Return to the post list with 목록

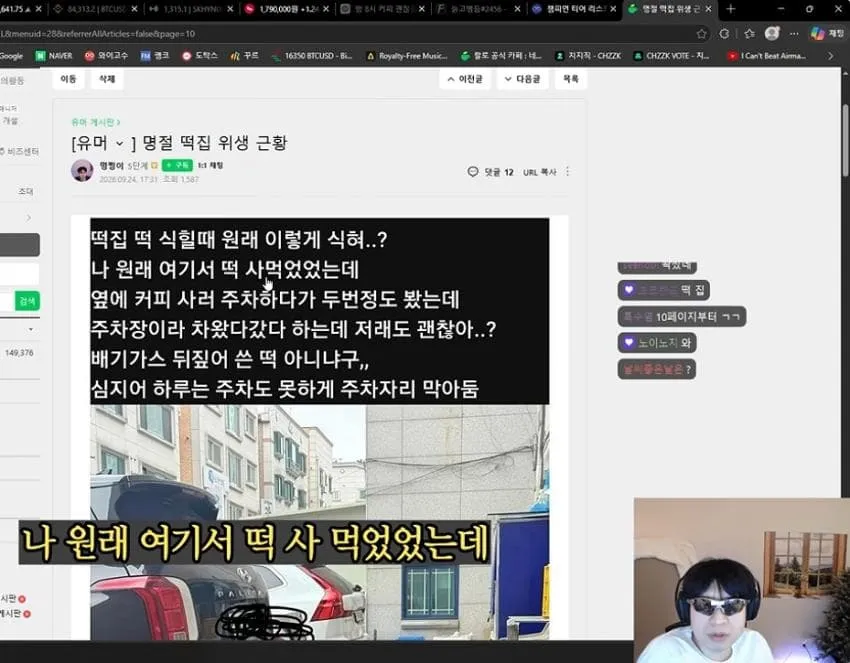(571, 79)
